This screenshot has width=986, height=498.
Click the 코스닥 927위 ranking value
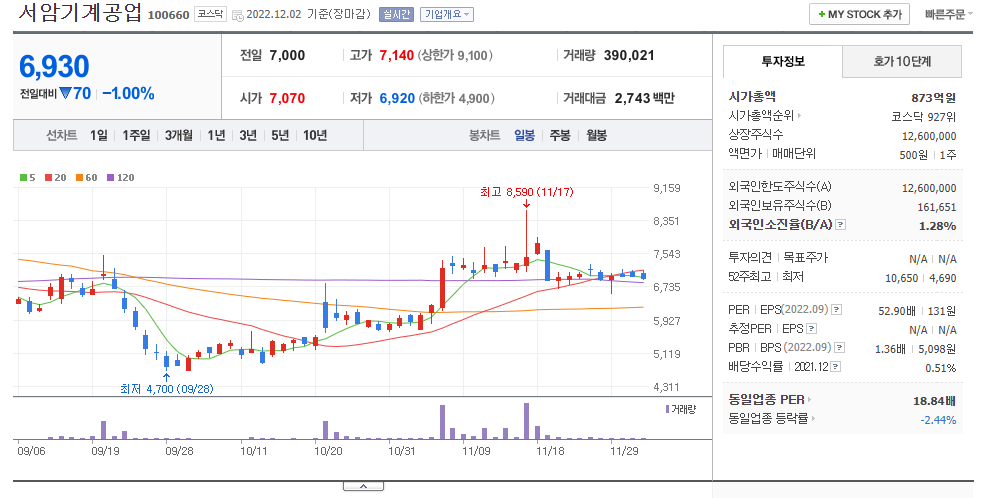924,116
